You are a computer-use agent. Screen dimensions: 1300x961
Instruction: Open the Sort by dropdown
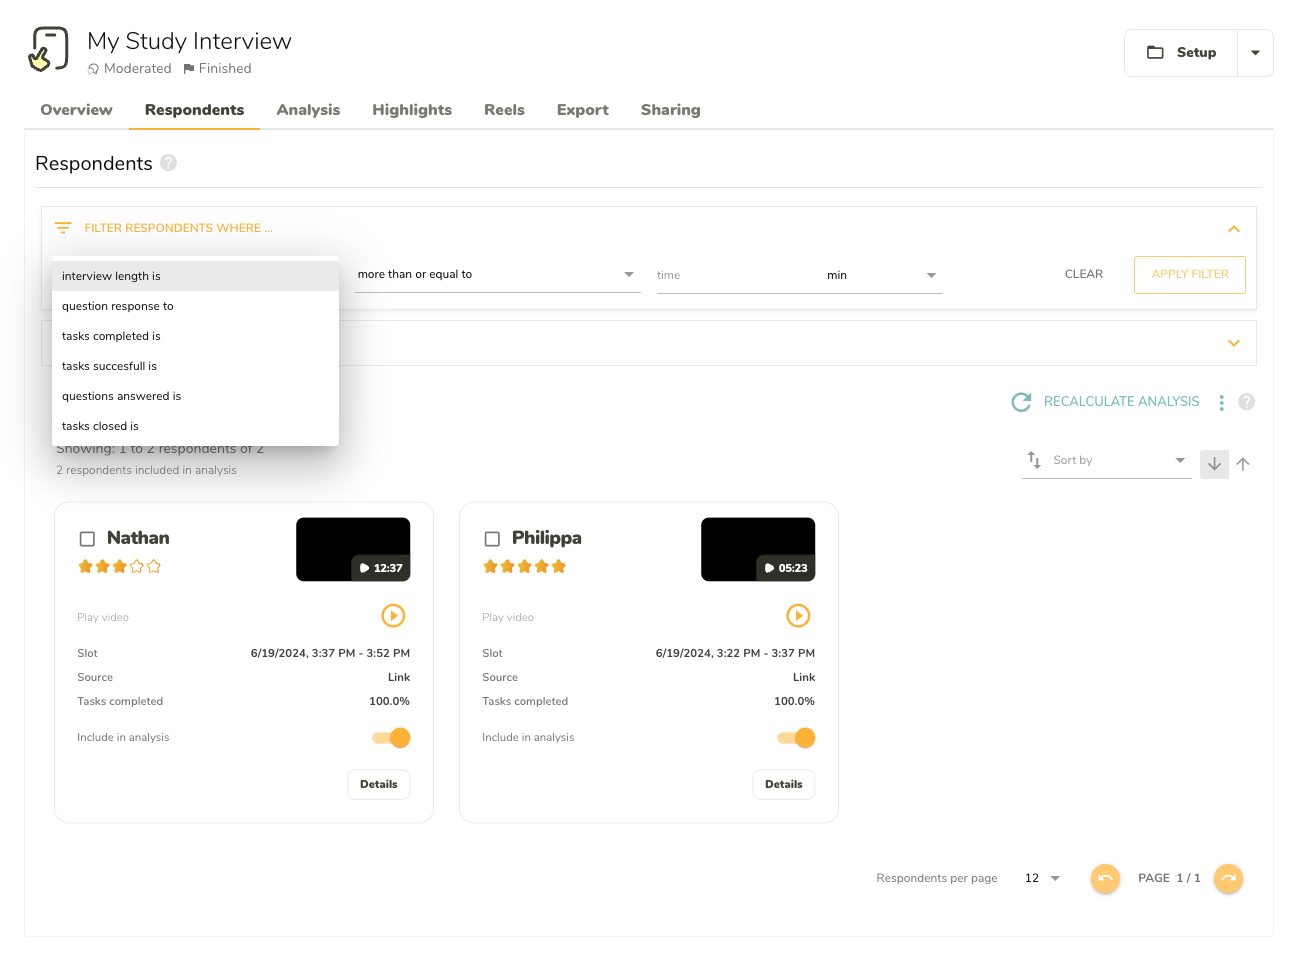coord(1107,461)
